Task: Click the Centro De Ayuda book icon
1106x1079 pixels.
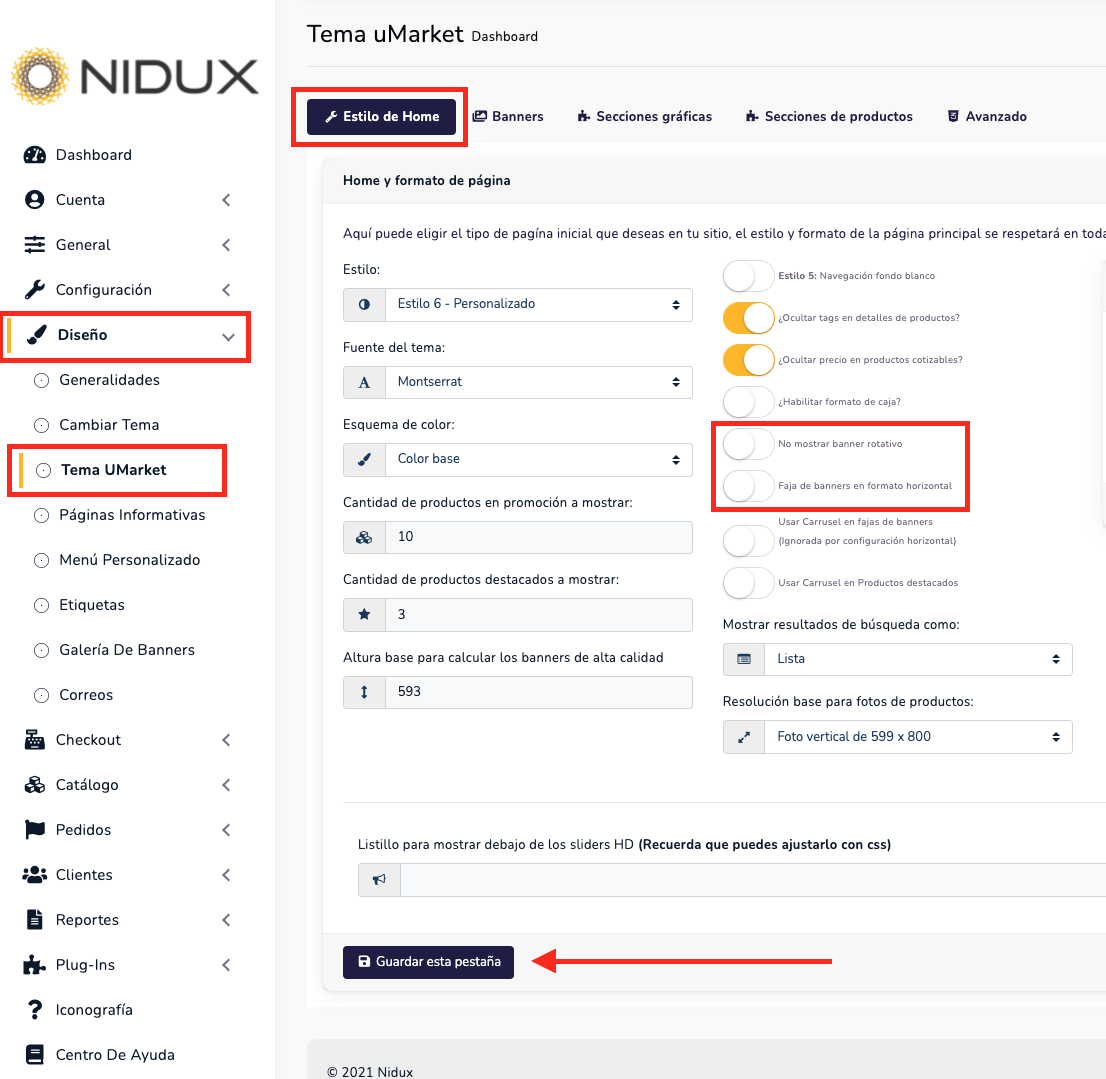Action: pos(35,1055)
